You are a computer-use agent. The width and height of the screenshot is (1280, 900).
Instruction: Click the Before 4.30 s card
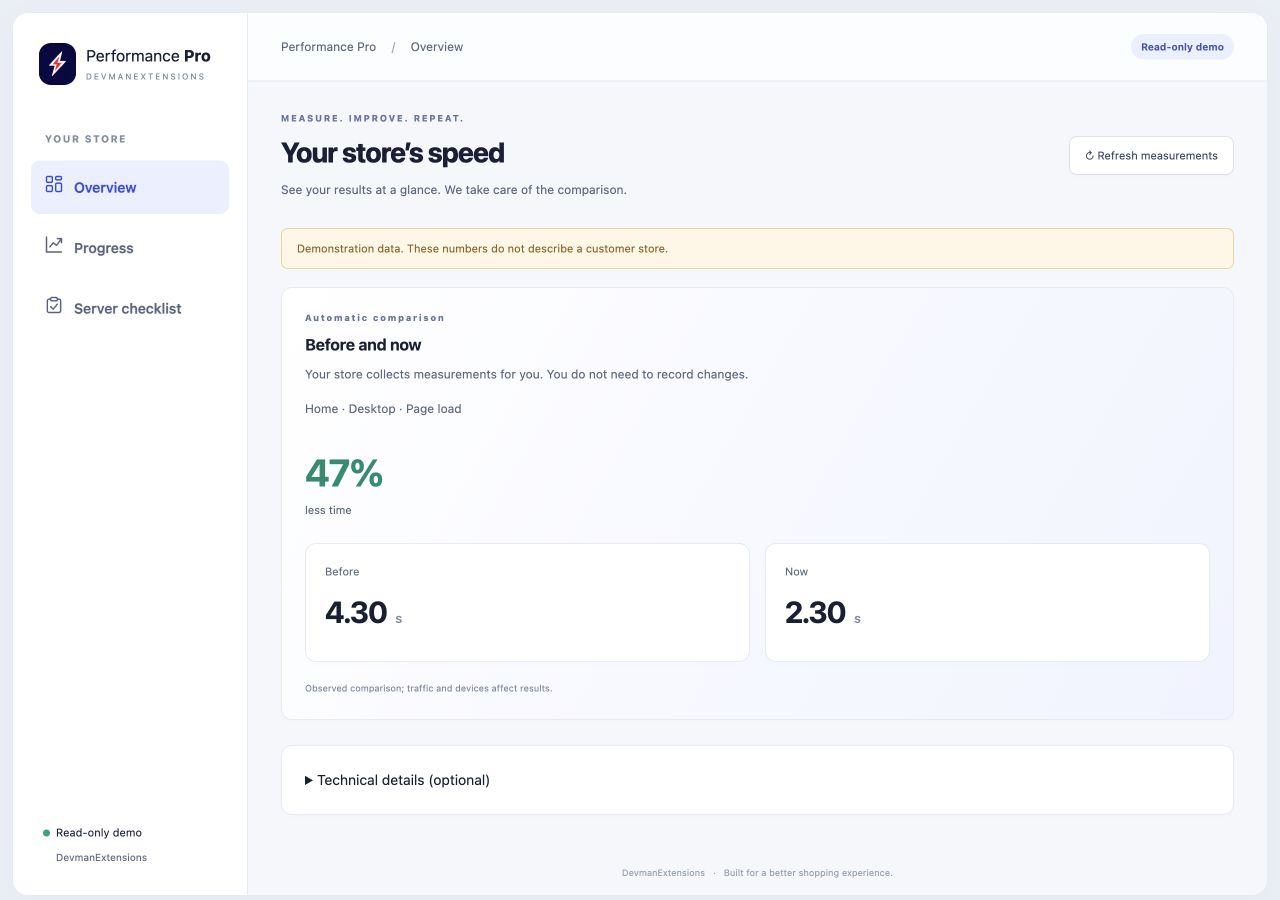pyautogui.click(x=527, y=602)
